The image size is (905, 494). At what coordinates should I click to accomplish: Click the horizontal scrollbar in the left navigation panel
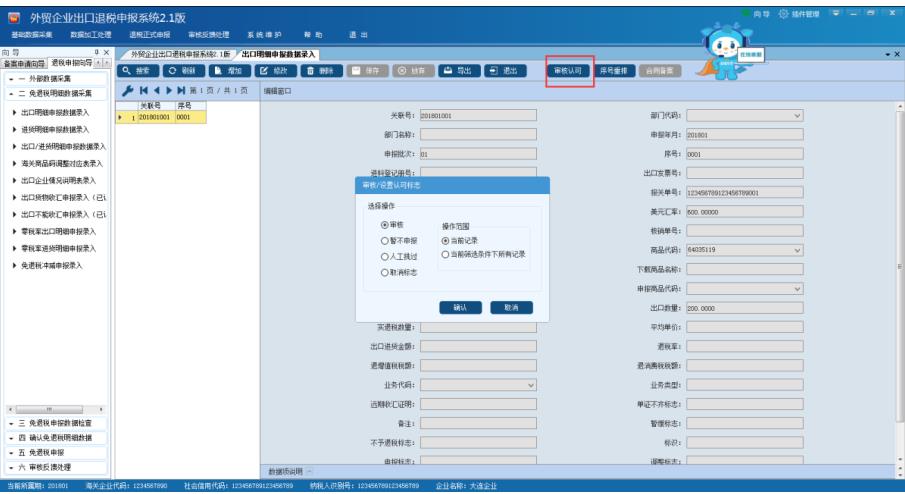(53, 410)
